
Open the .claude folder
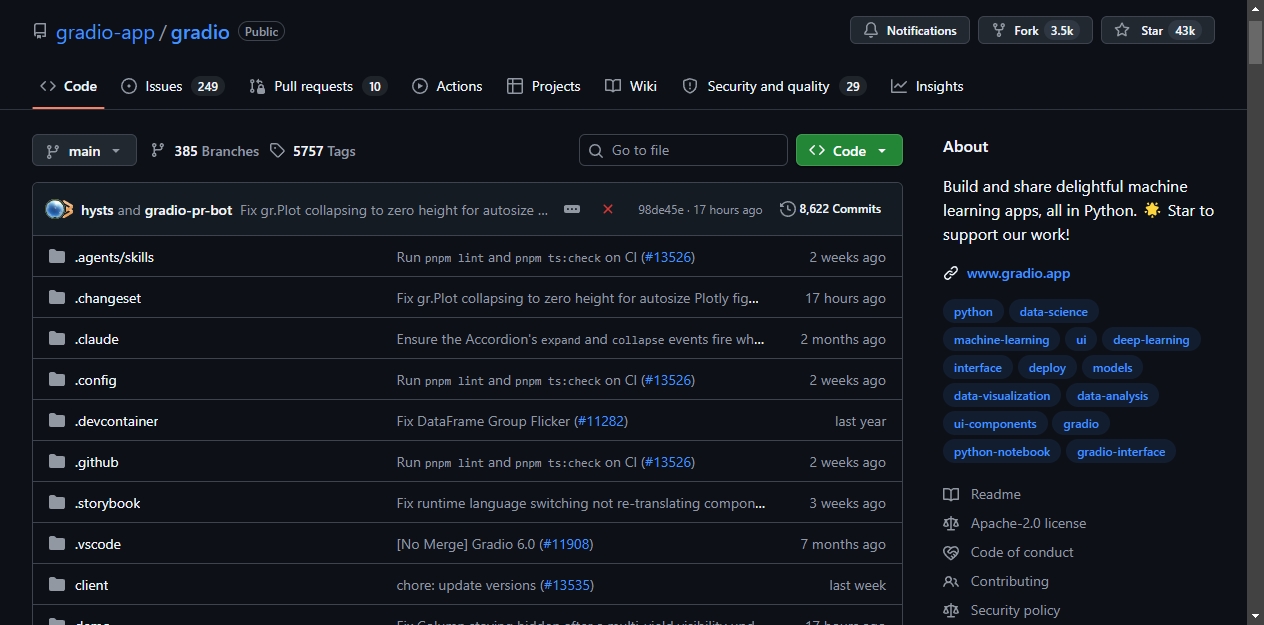(x=97, y=339)
